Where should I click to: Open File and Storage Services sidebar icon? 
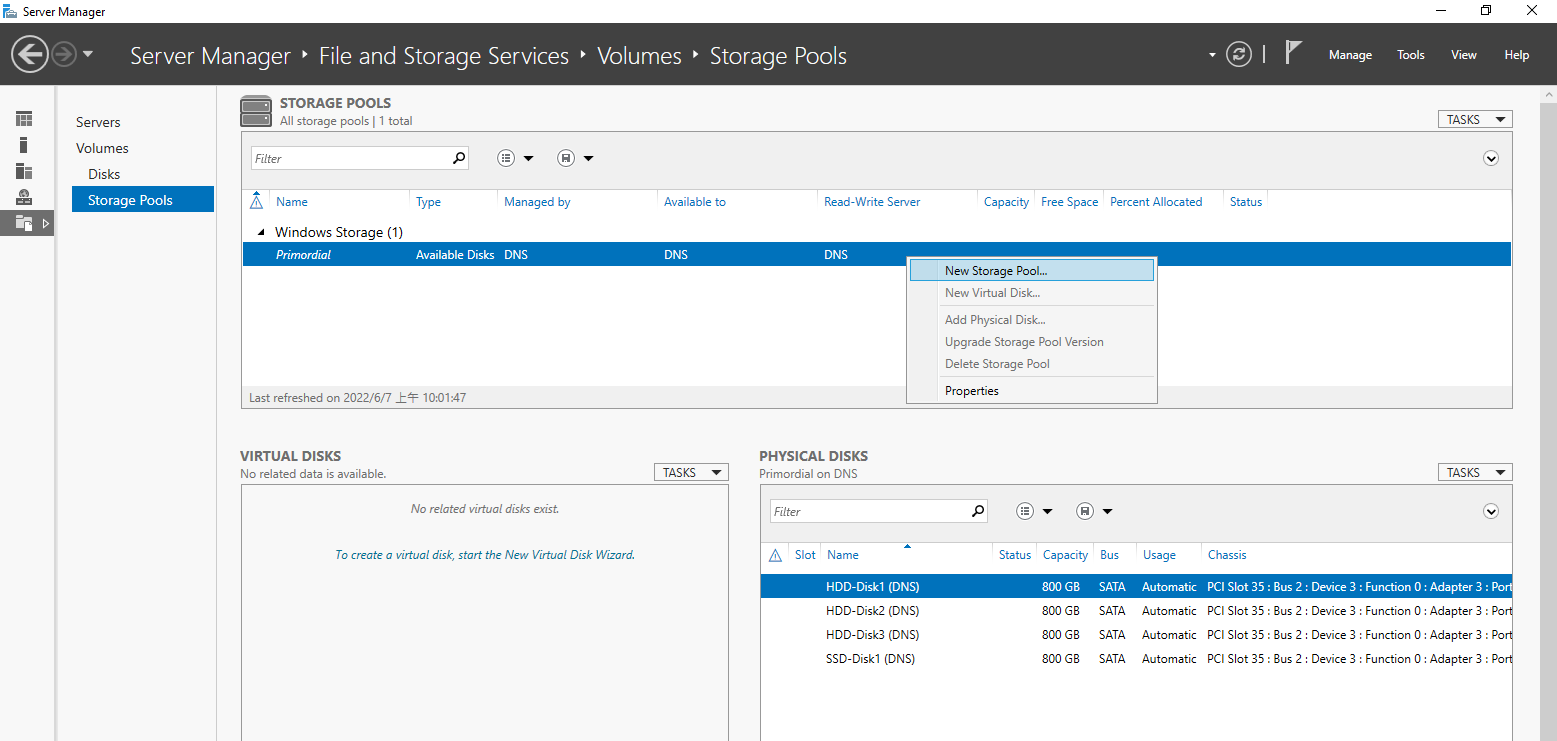coord(24,223)
